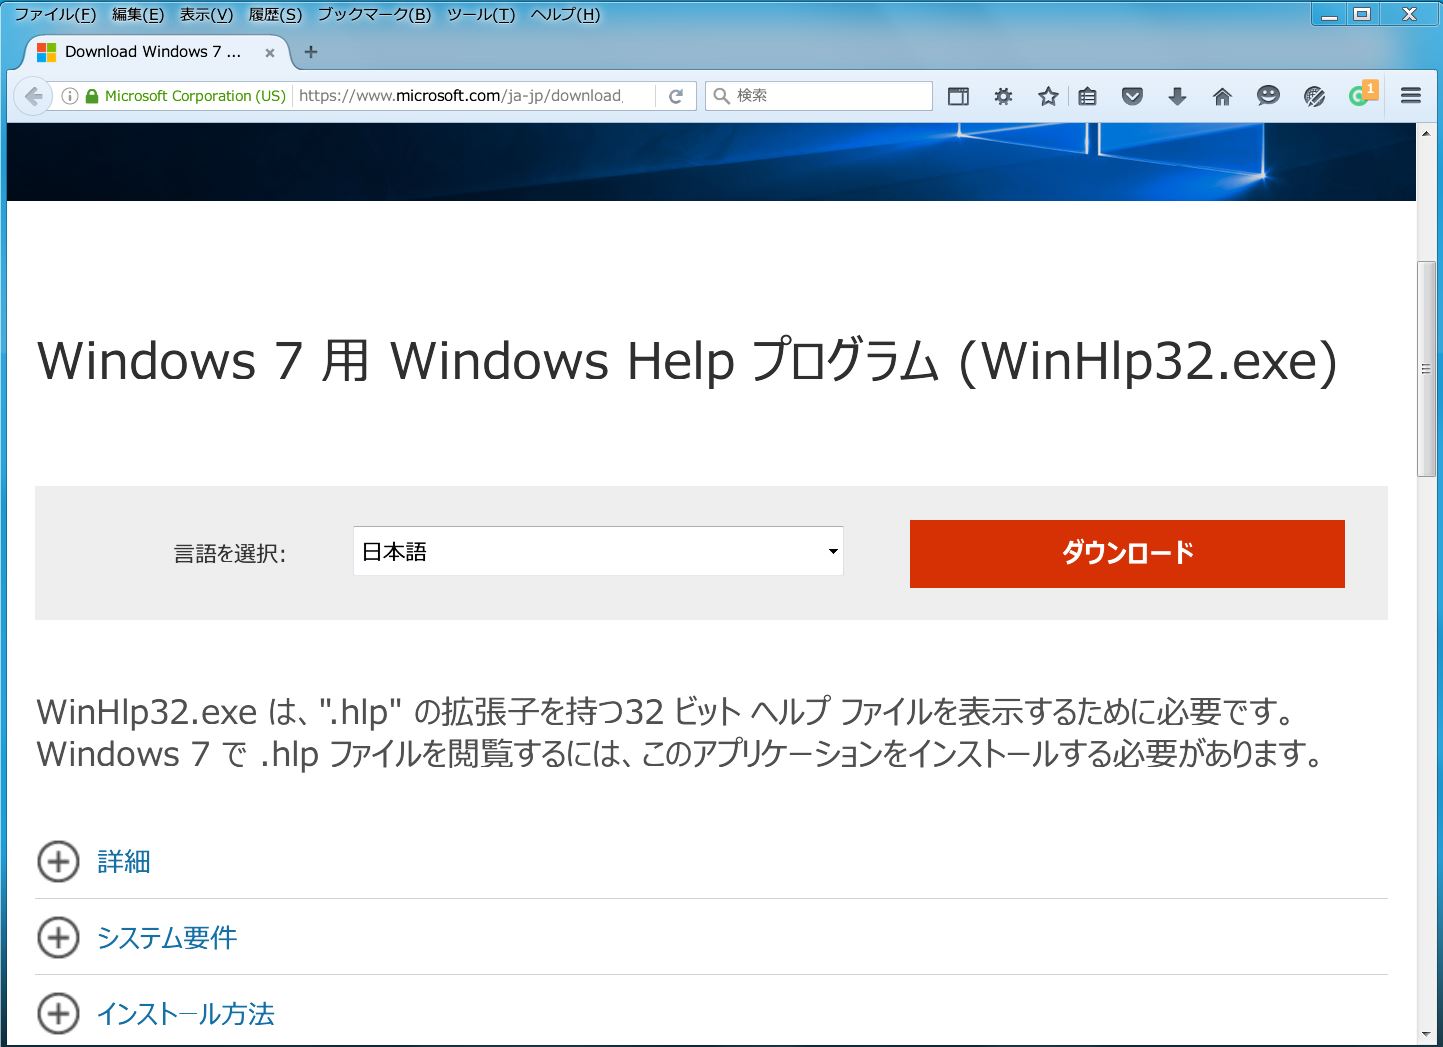The image size is (1443, 1047).
Task: Open the インストール方法 link
Action: (185, 1013)
